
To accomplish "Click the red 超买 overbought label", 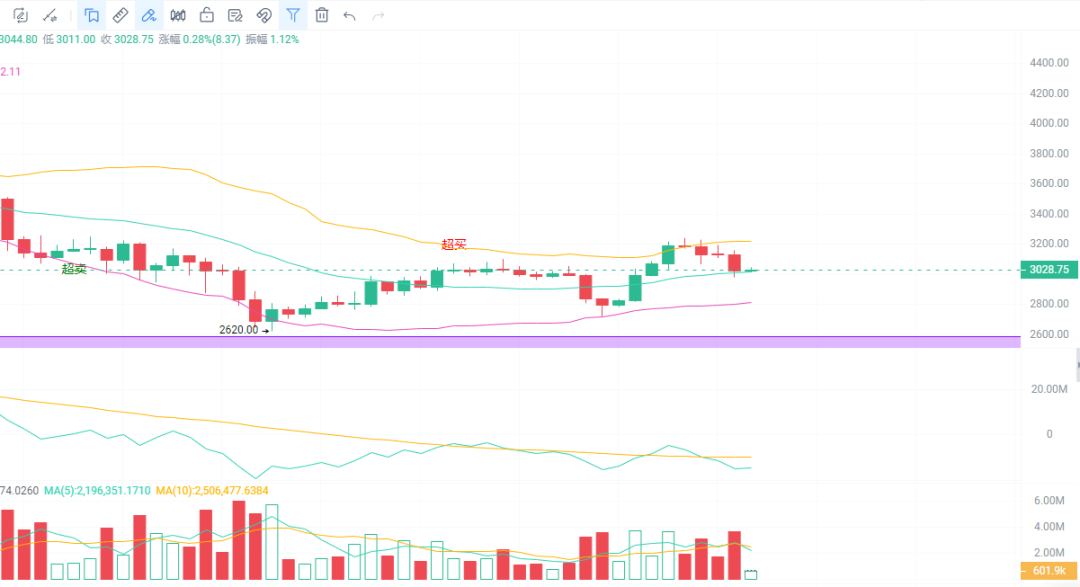I will tap(454, 244).
